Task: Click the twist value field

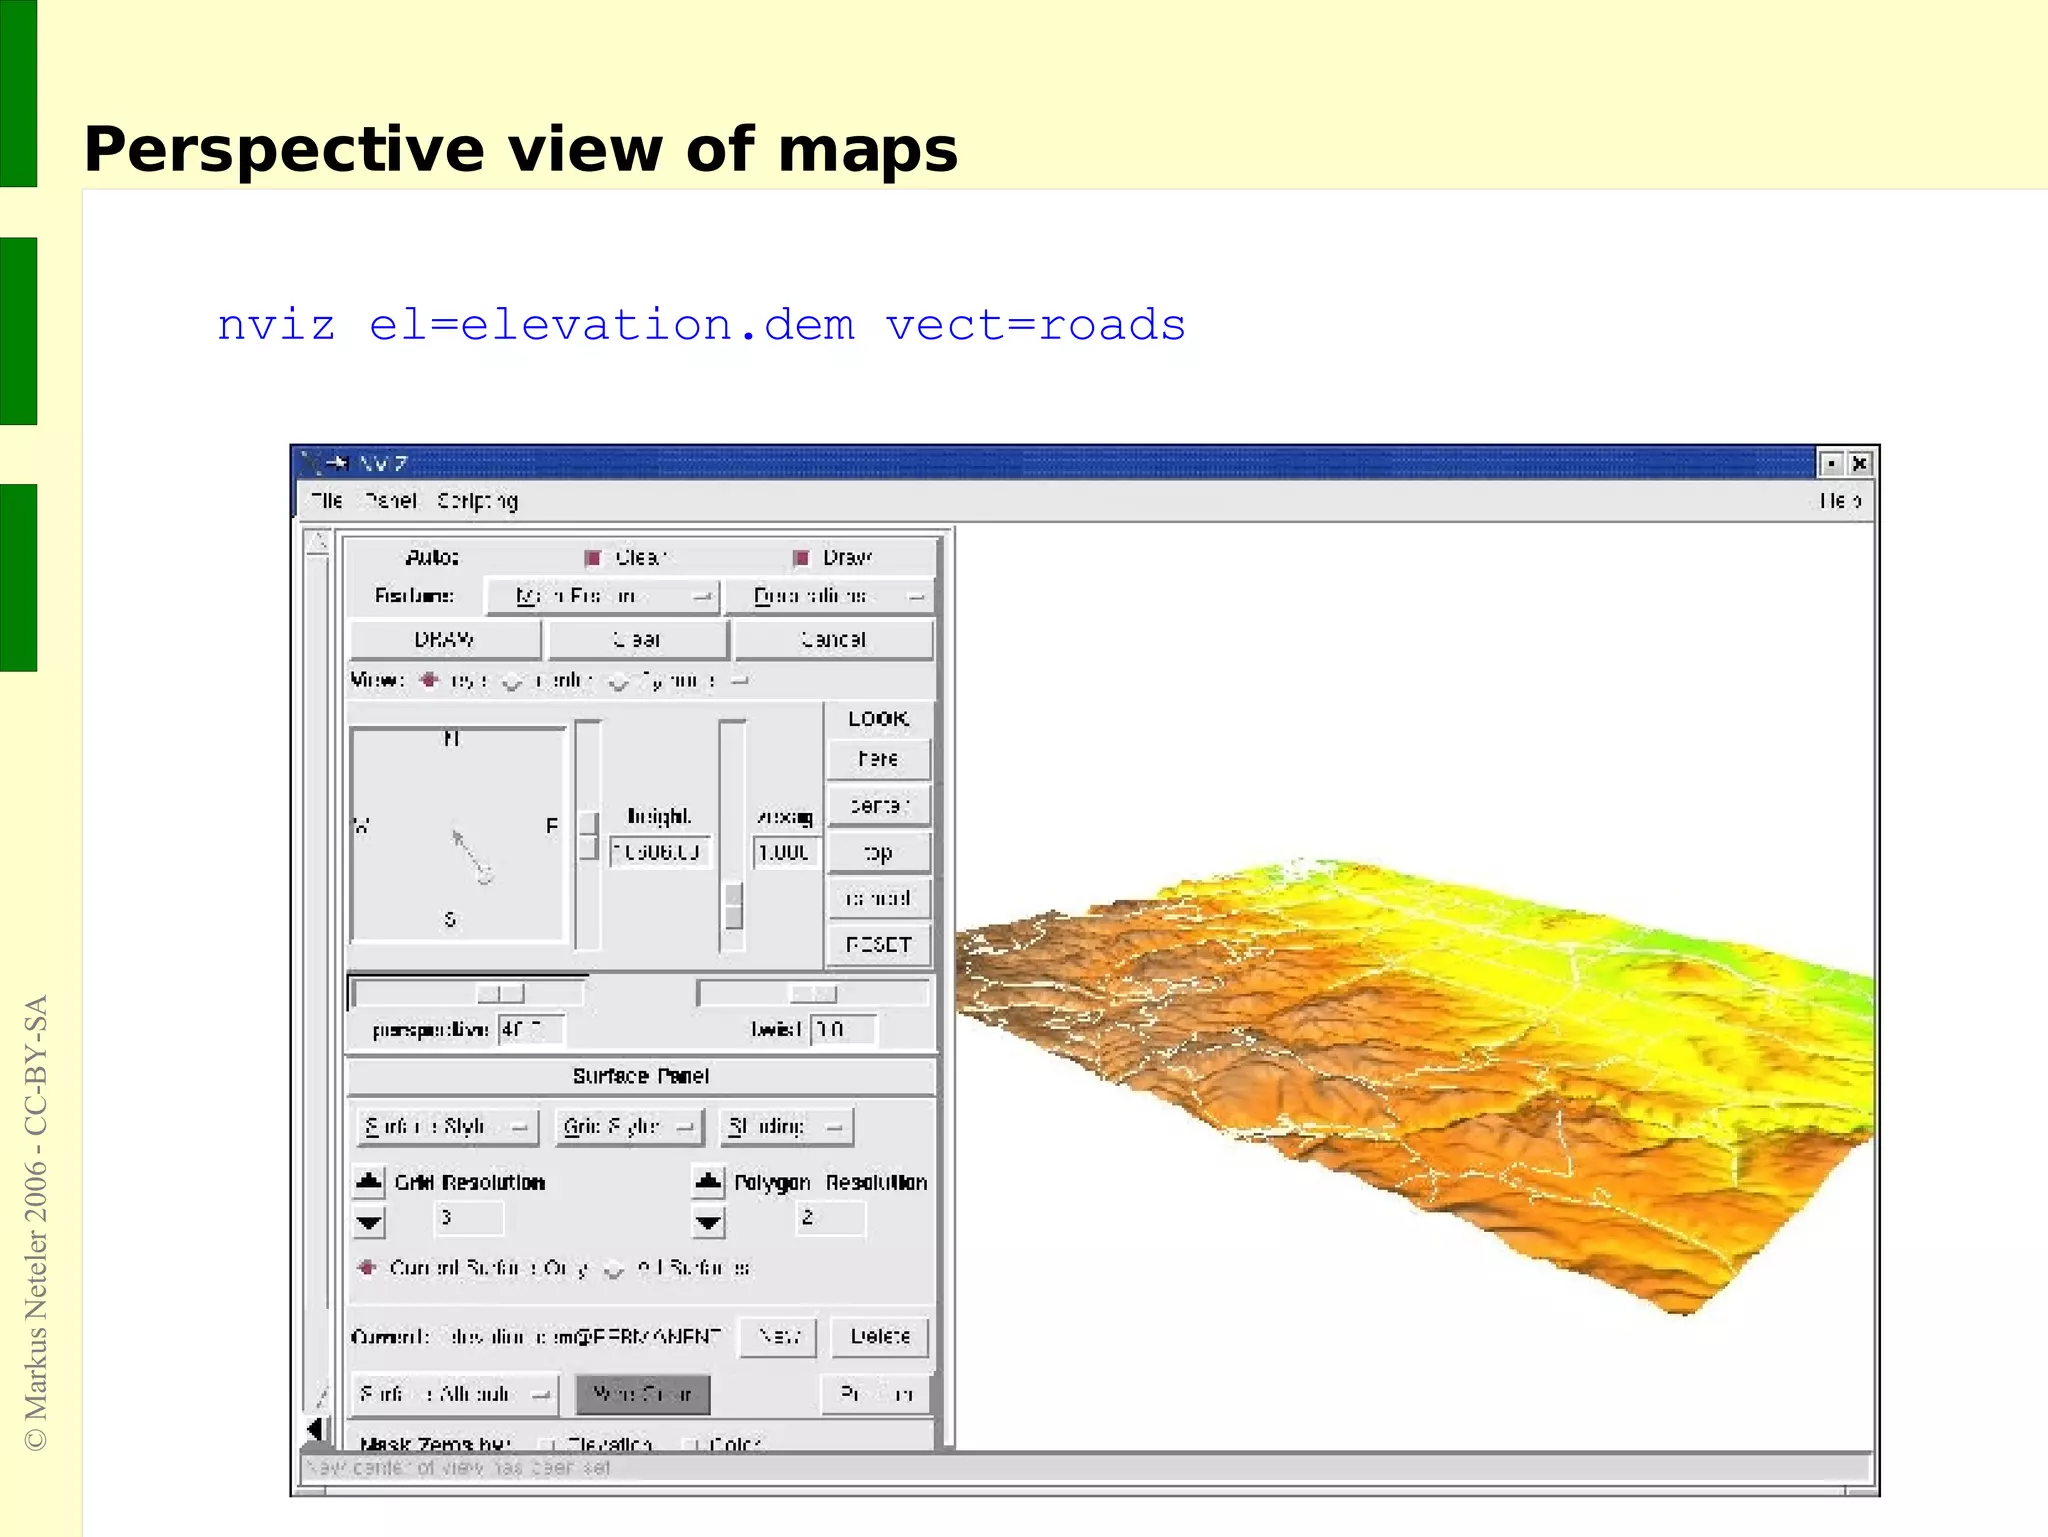Action: coord(844,1029)
